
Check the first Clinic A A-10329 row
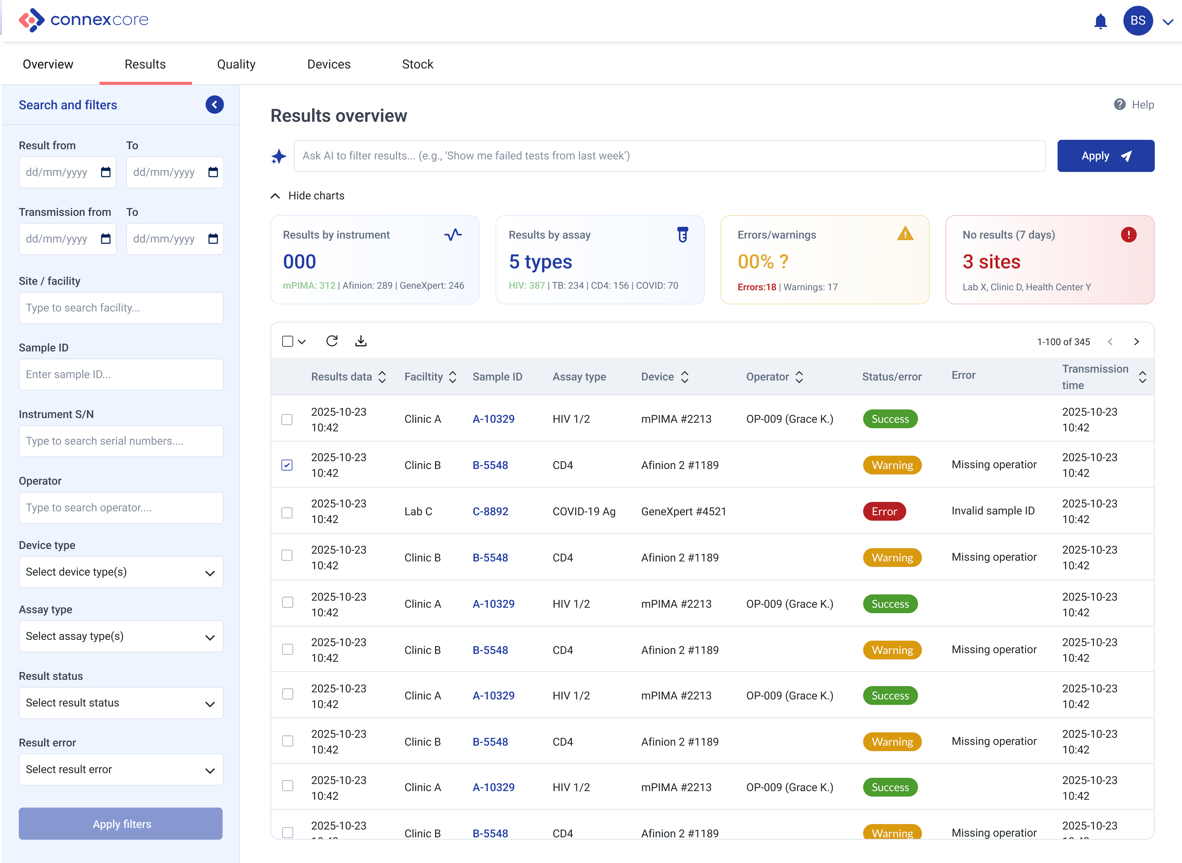[x=287, y=419]
